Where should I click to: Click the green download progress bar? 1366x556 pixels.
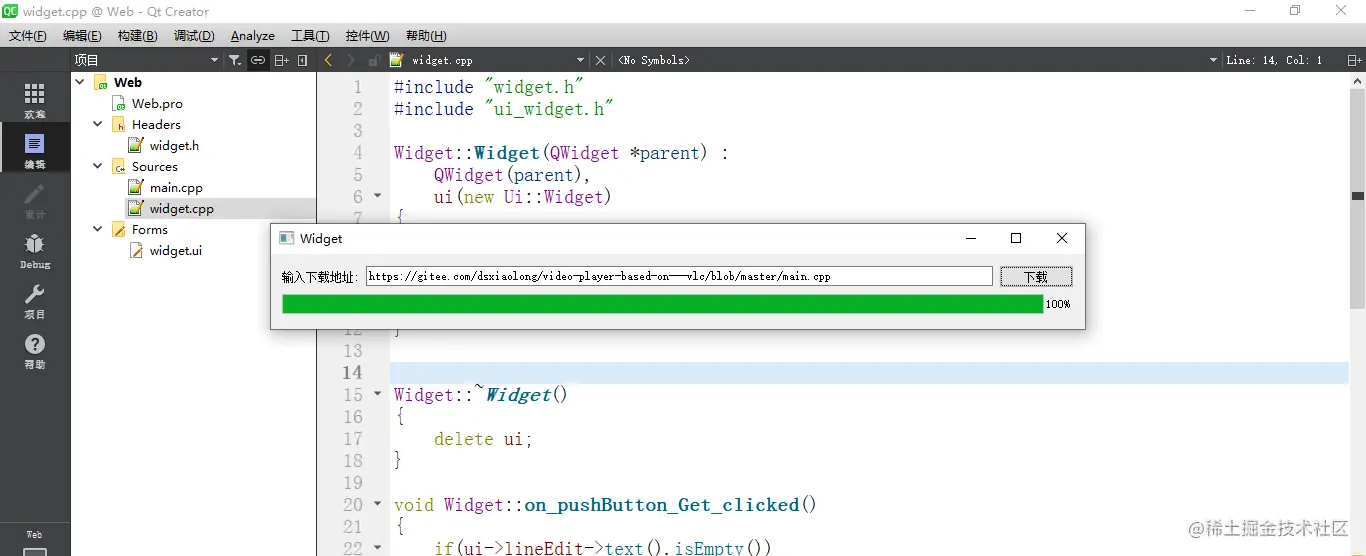coord(662,304)
